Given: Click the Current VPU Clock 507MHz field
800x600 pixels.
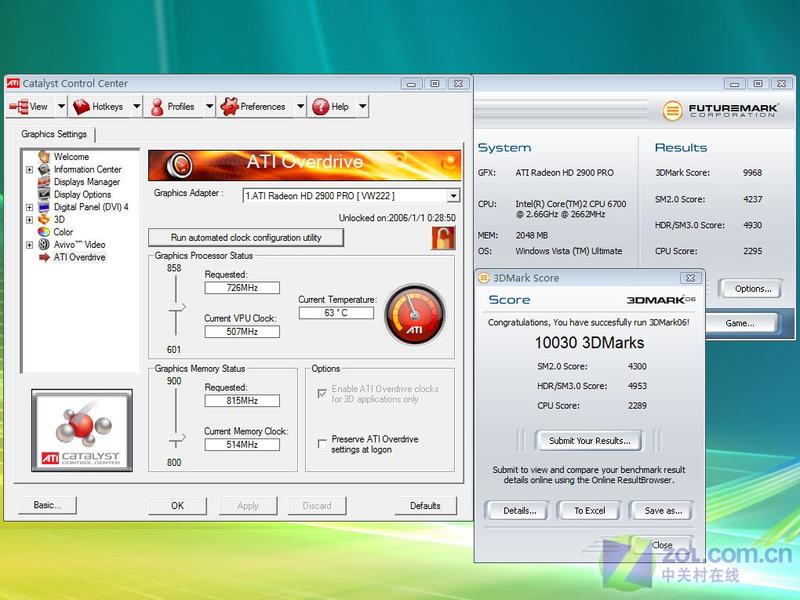Looking at the screenshot, I should pos(242,332).
